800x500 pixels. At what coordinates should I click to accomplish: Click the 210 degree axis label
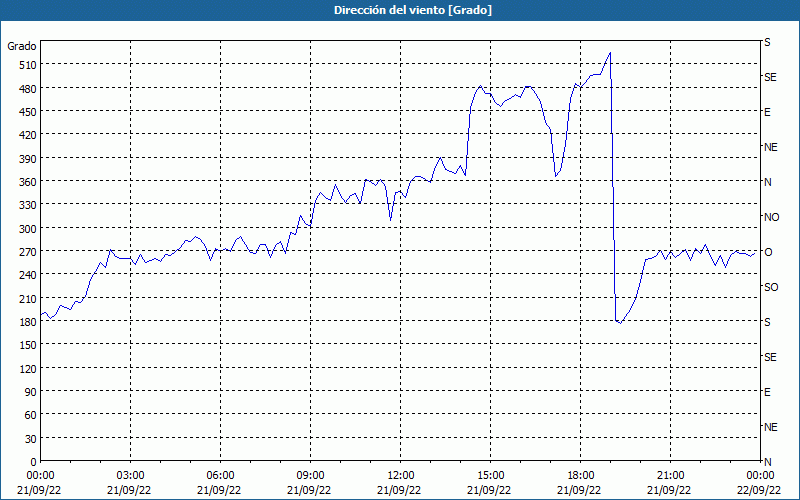tap(28, 298)
